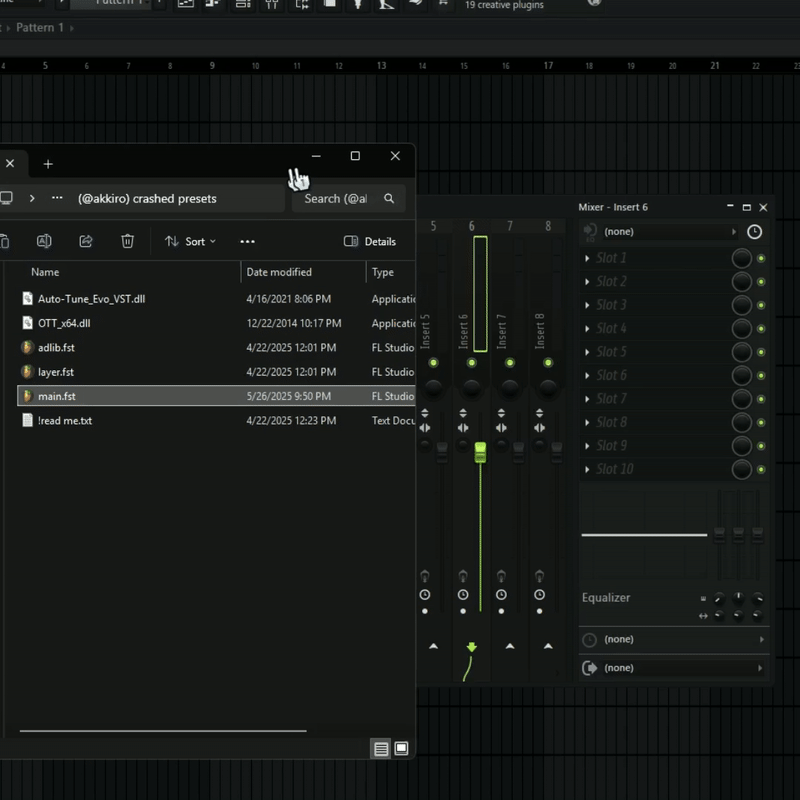Click the Details pane button

tap(370, 241)
